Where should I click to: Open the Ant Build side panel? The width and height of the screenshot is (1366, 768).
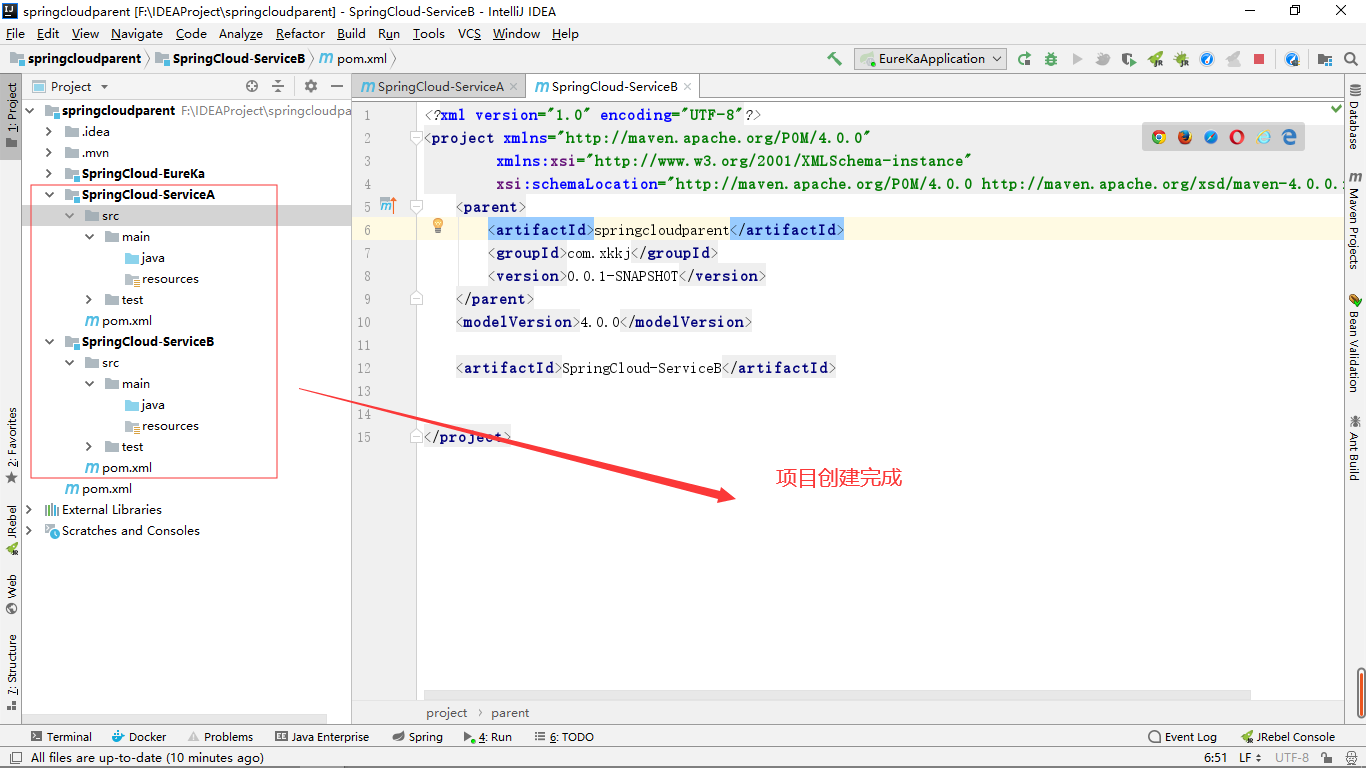(x=1354, y=448)
